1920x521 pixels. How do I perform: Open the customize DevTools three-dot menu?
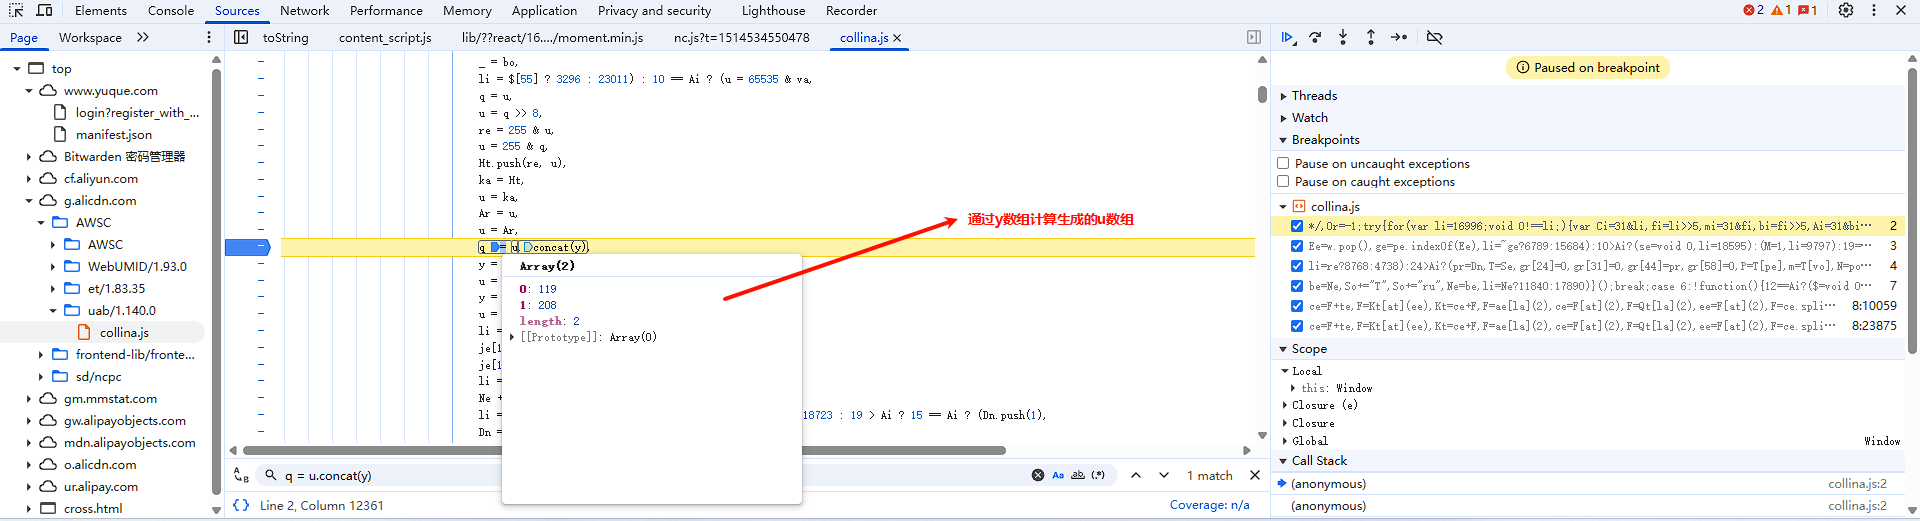click(1874, 10)
